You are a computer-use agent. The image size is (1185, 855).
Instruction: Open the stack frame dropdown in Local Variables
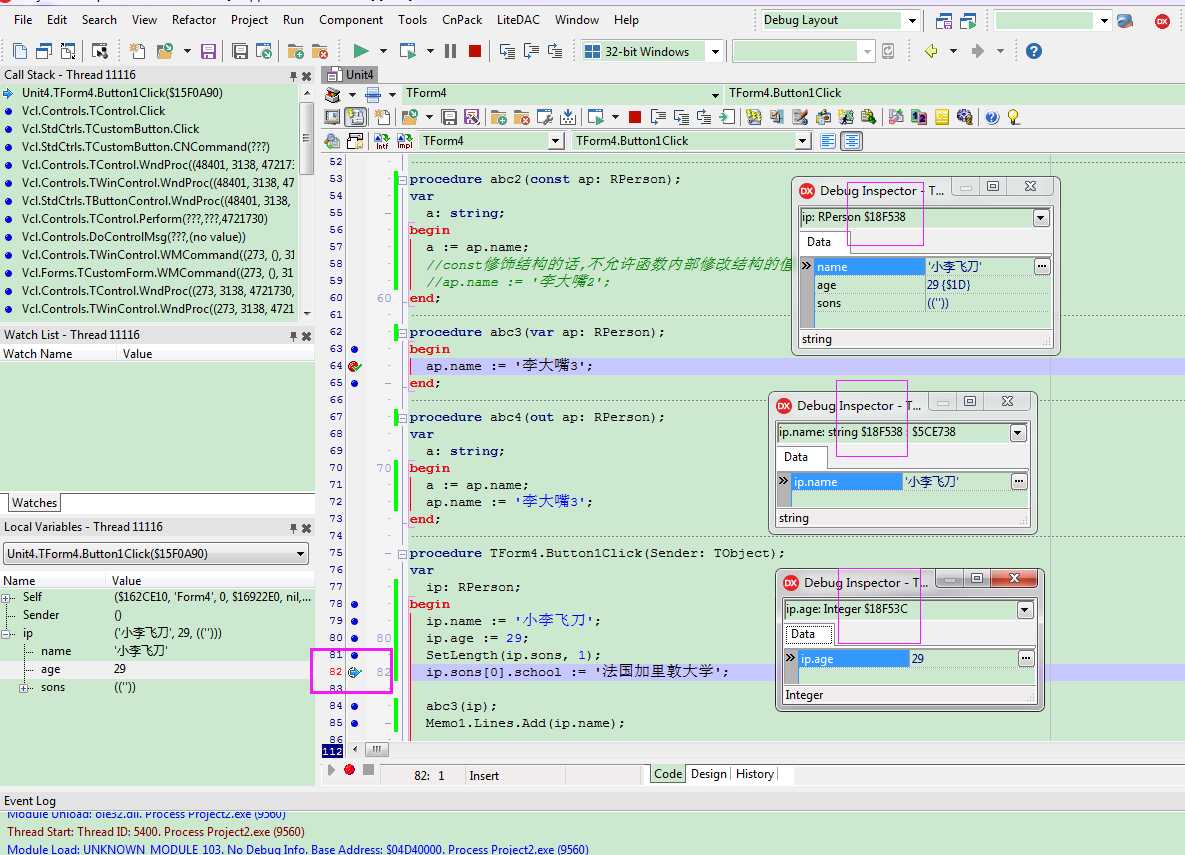click(301, 554)
